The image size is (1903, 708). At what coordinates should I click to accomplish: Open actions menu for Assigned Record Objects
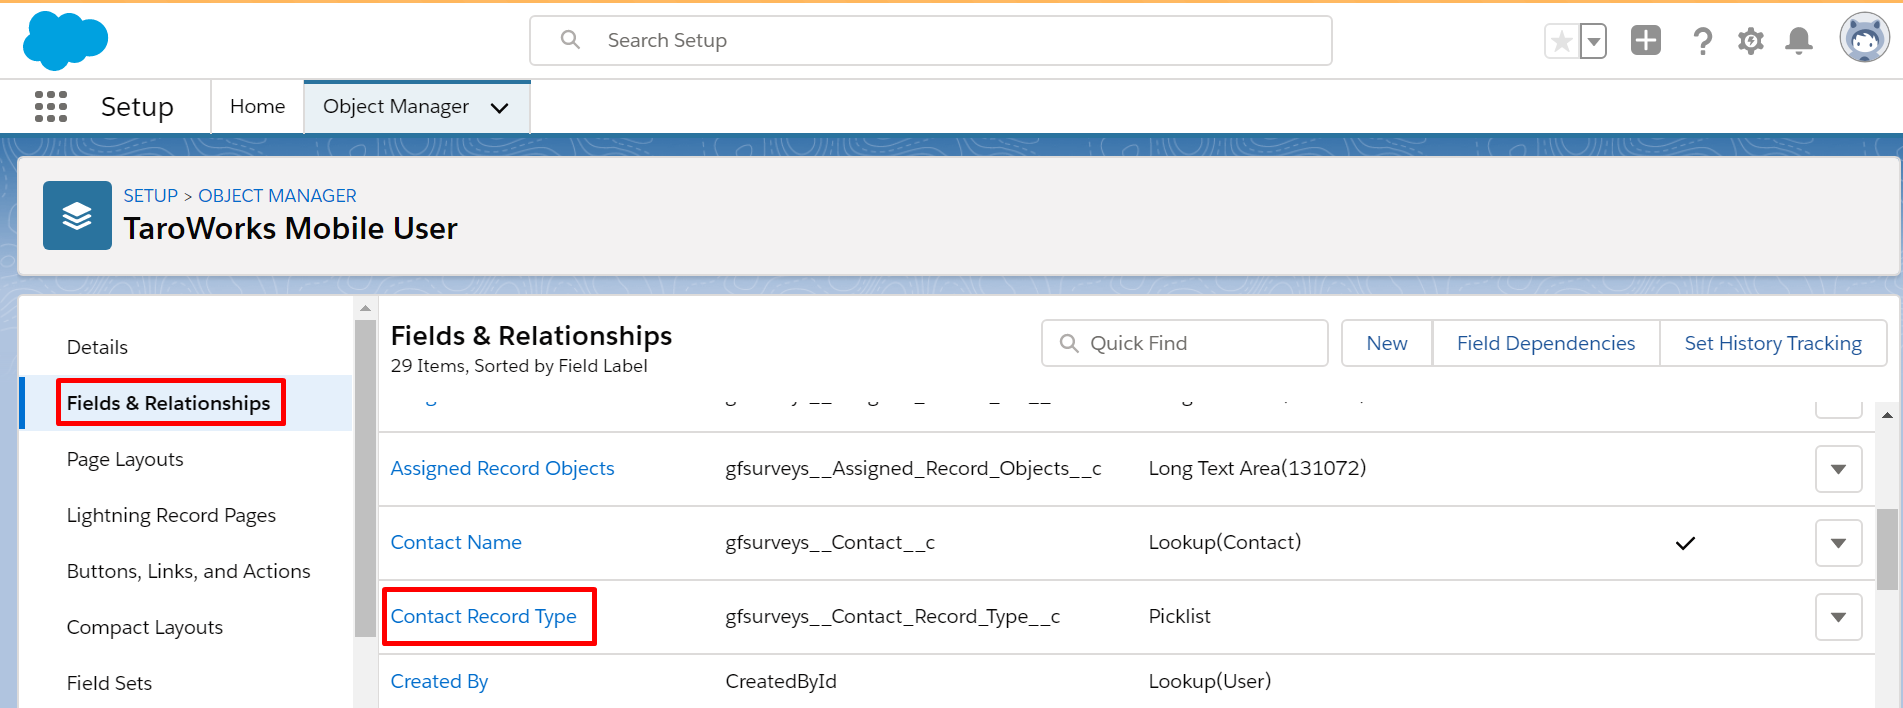point(1838,469)
